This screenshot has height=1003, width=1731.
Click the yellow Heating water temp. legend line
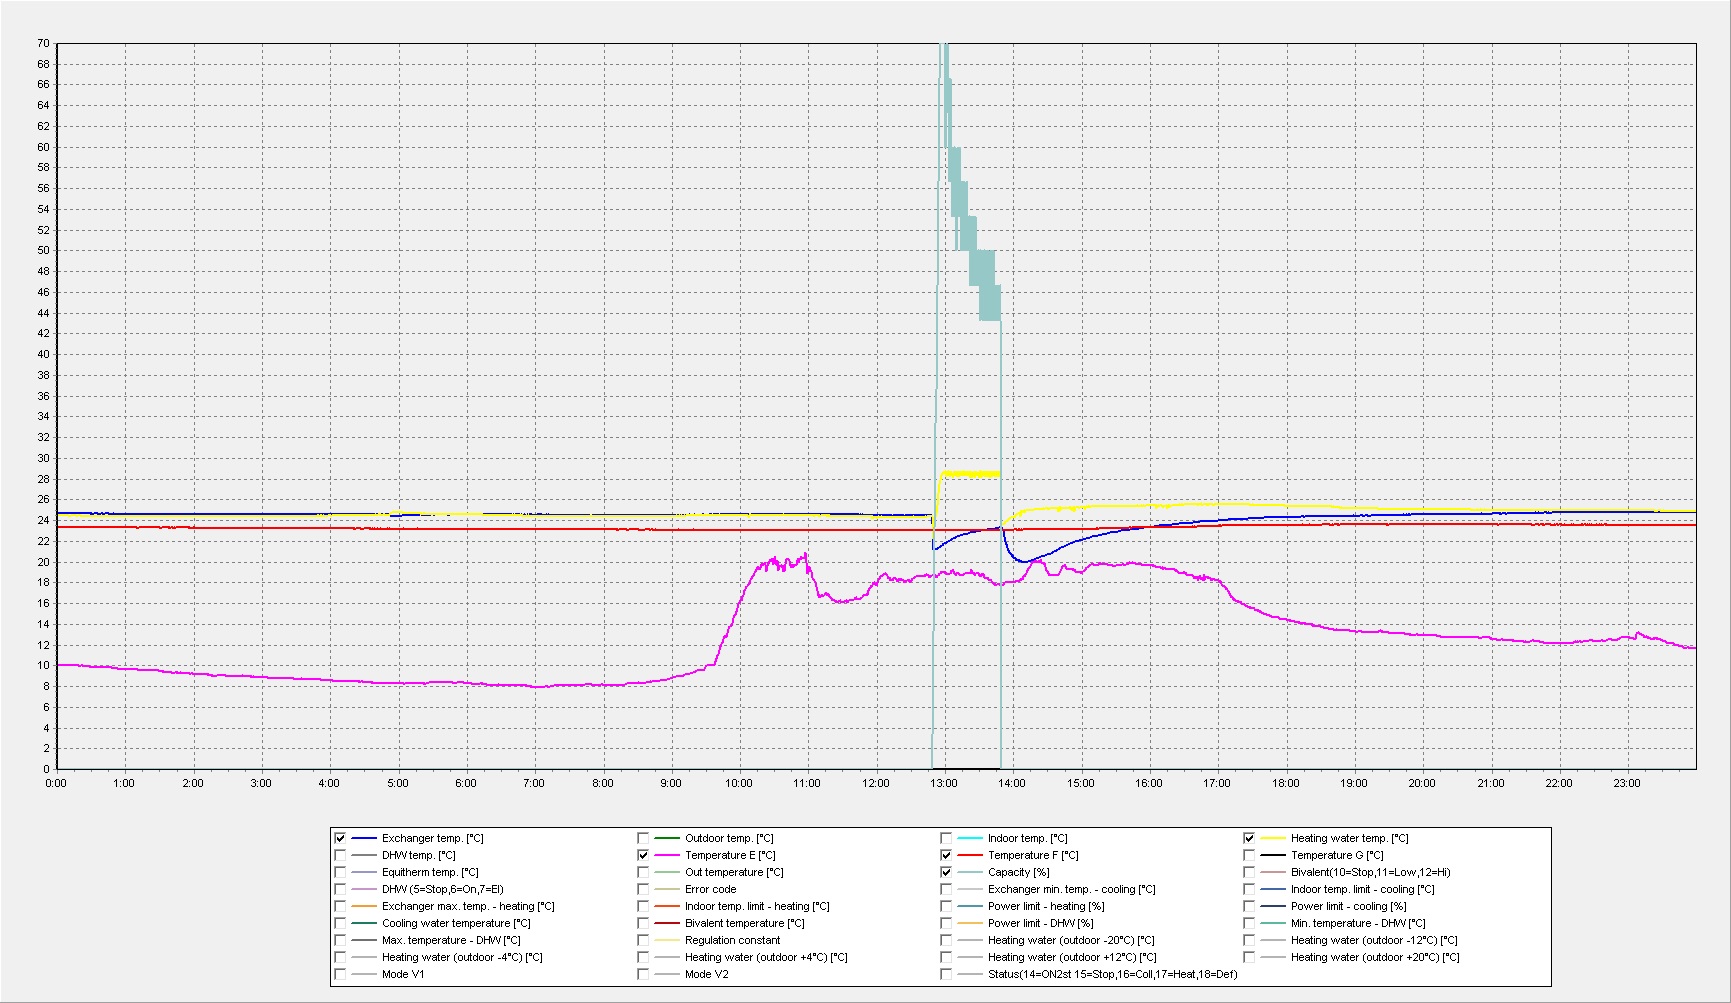tap(1274, 838)
